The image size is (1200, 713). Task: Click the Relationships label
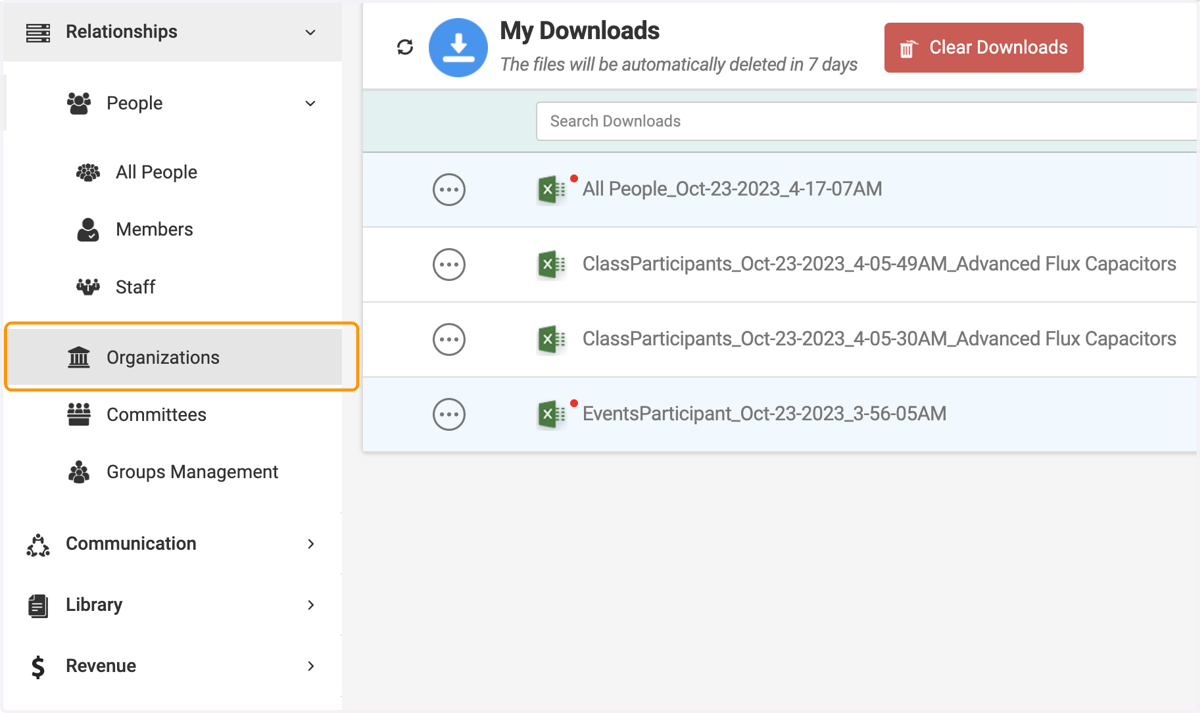121,32
